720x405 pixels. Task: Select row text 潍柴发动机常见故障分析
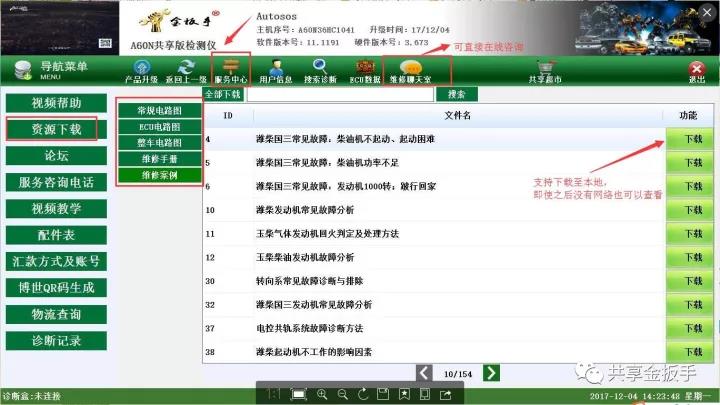pos(305,210)
